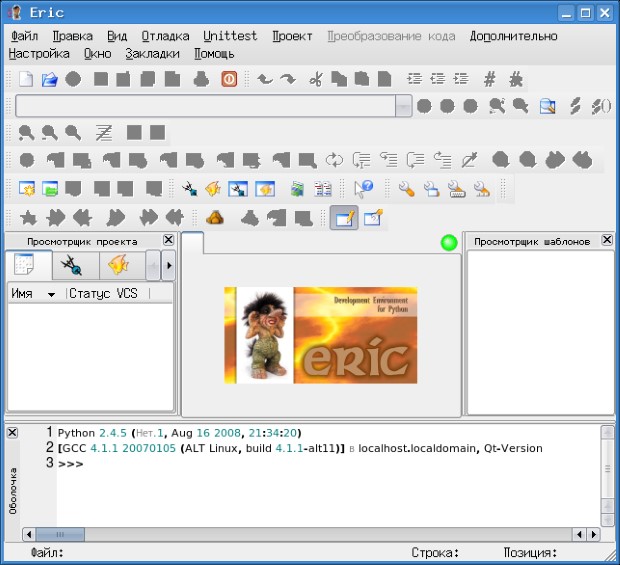Screen dimensions: 620x565
Task: Click the Cut scissors icon
Action: click(x=315, y=79)
